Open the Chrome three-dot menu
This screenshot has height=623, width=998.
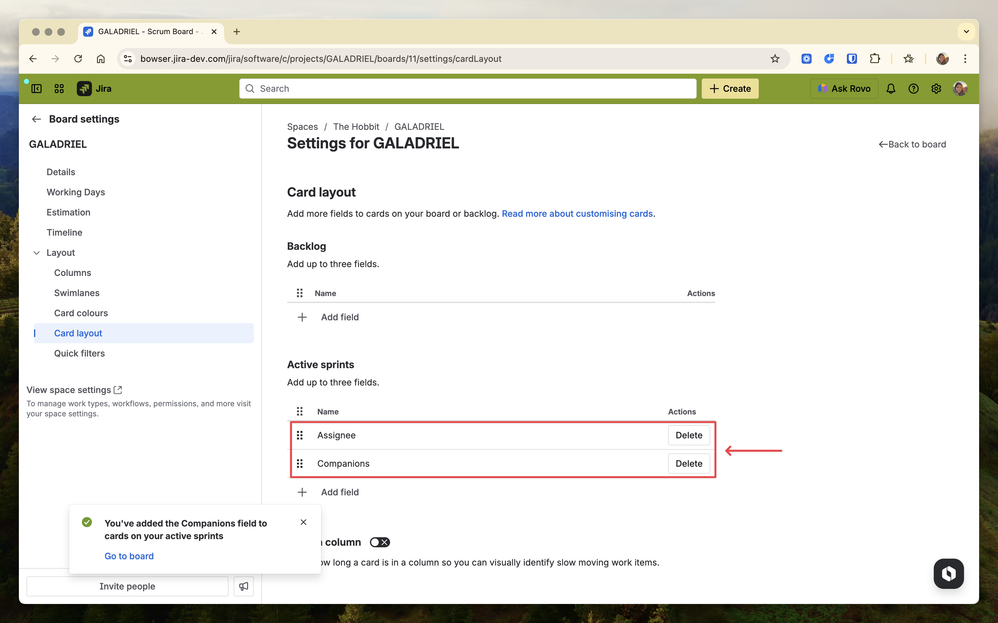click(965, 59)
